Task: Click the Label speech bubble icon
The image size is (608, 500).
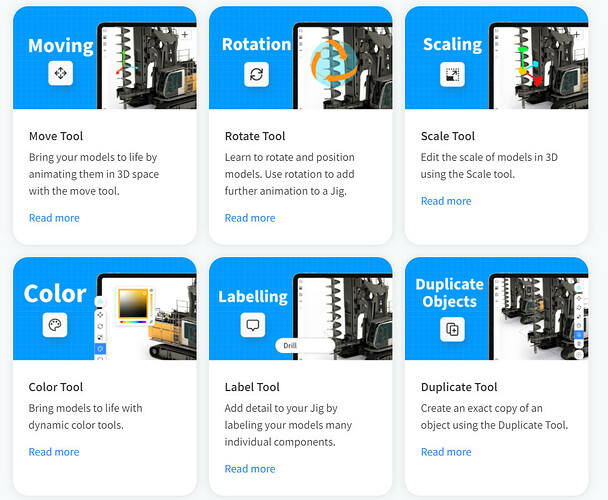Action: coord(253,325)
